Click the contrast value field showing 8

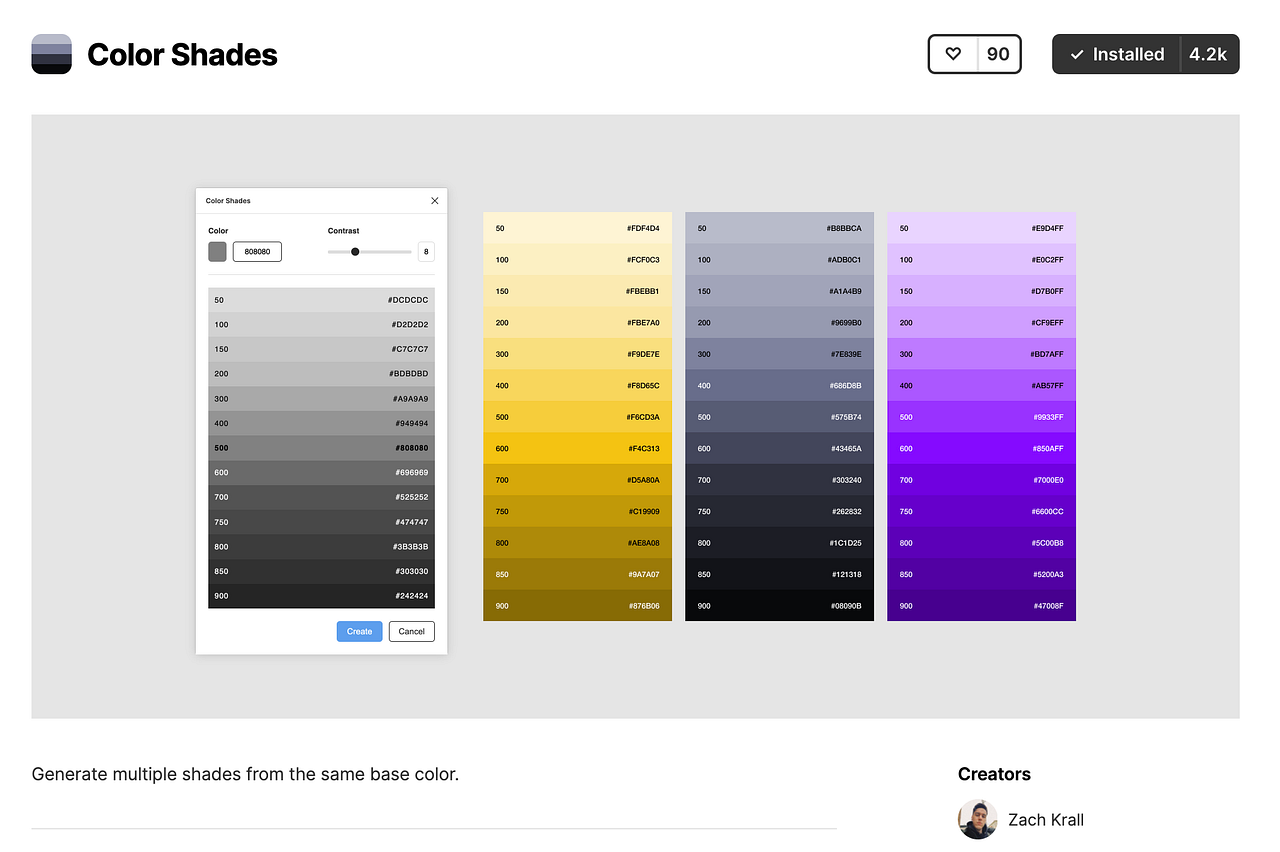[x=425, y=251]
